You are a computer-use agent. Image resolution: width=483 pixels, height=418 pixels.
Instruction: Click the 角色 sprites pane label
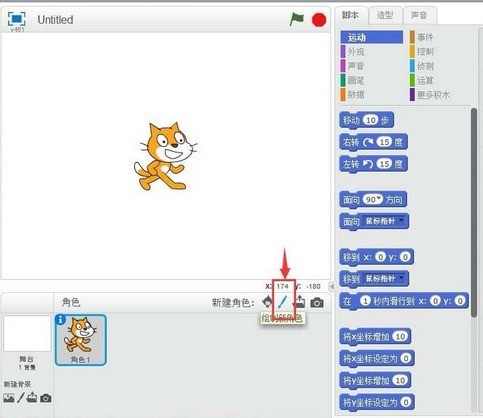click(x=71, y=302)
